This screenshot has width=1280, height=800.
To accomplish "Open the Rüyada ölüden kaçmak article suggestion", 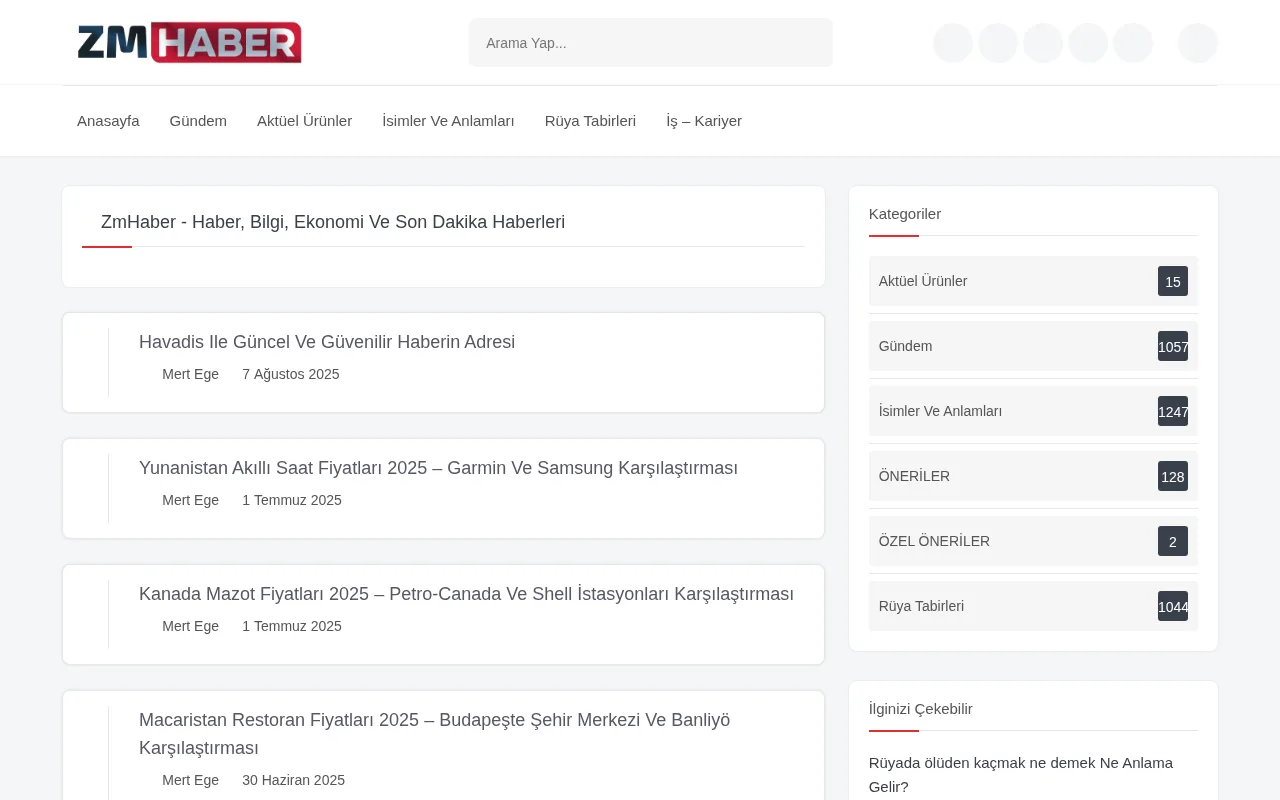I will tap(1020, 774).
